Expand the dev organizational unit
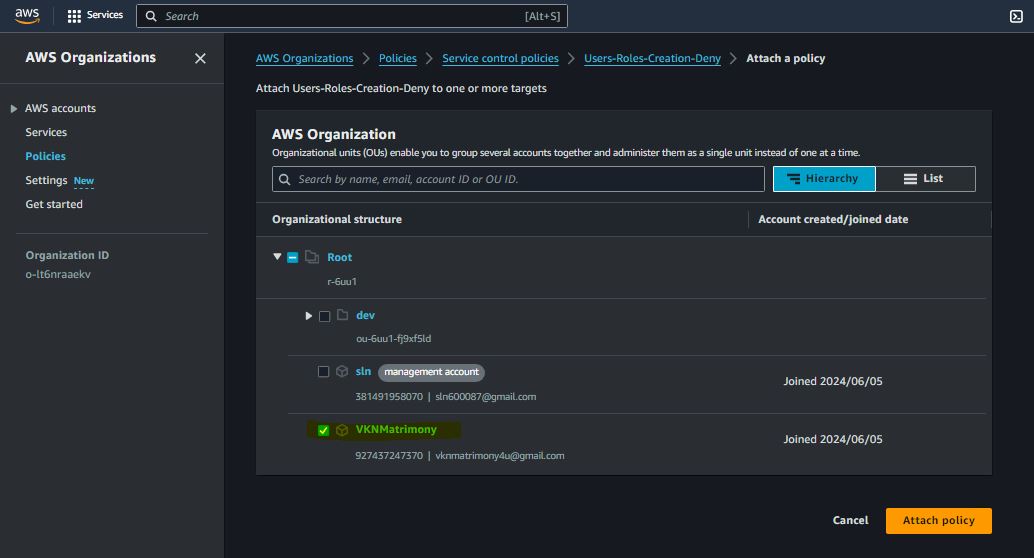1034x558 pixels. (309, 316)
